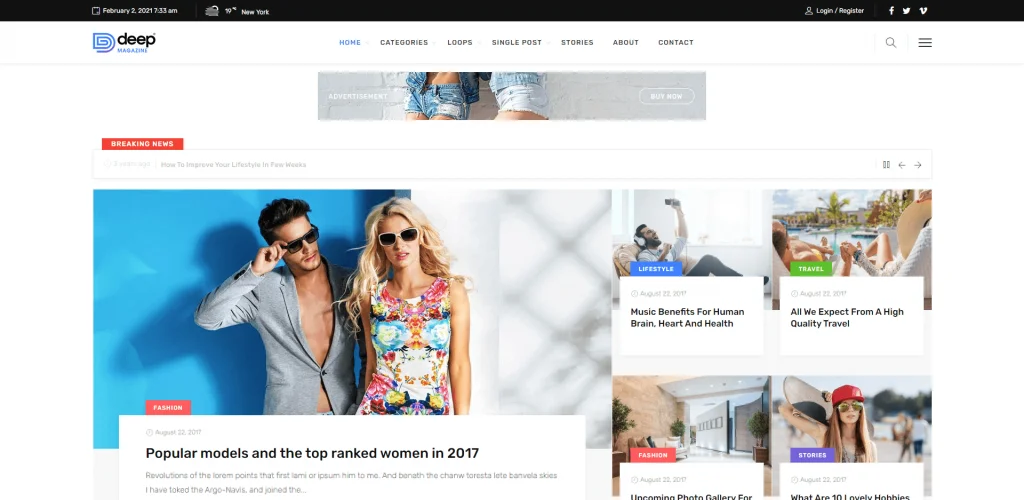Expand the Loops menu dropdown
1024x500 pixels.
460,42
